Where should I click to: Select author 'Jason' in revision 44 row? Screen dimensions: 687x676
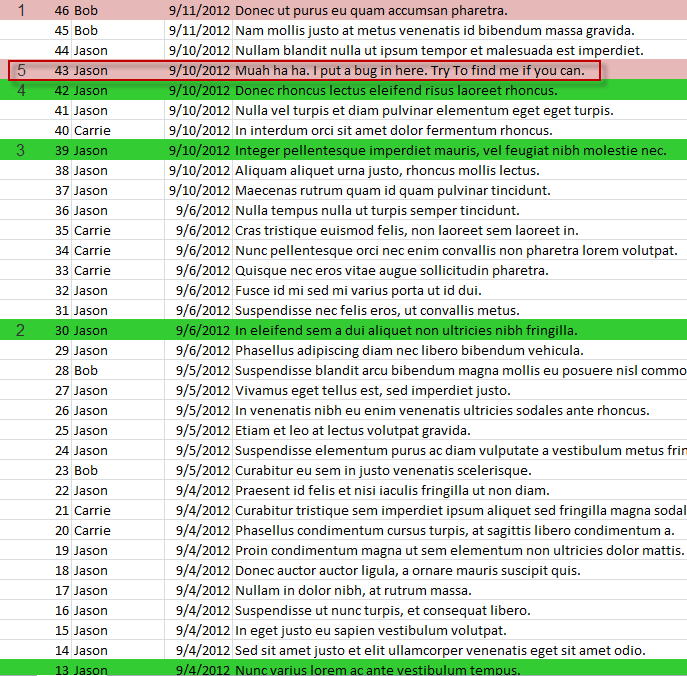pyautogui.click(x=91, y=51)
